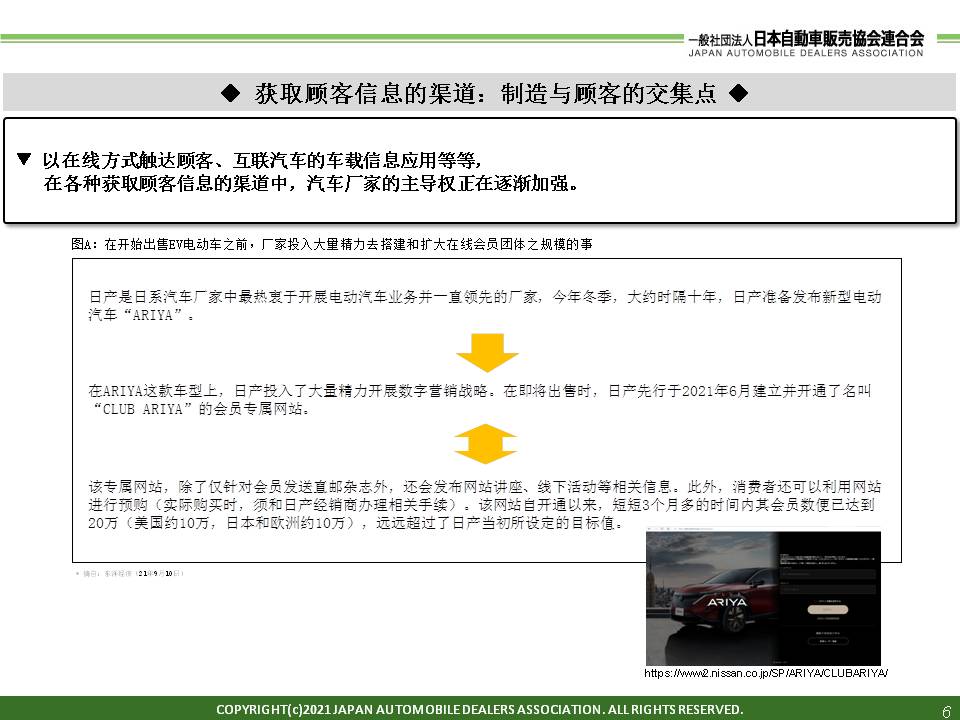Click the paragraph starting with 该专属网站
This screenshot has height=720, width=960.
tap(486, 505)
